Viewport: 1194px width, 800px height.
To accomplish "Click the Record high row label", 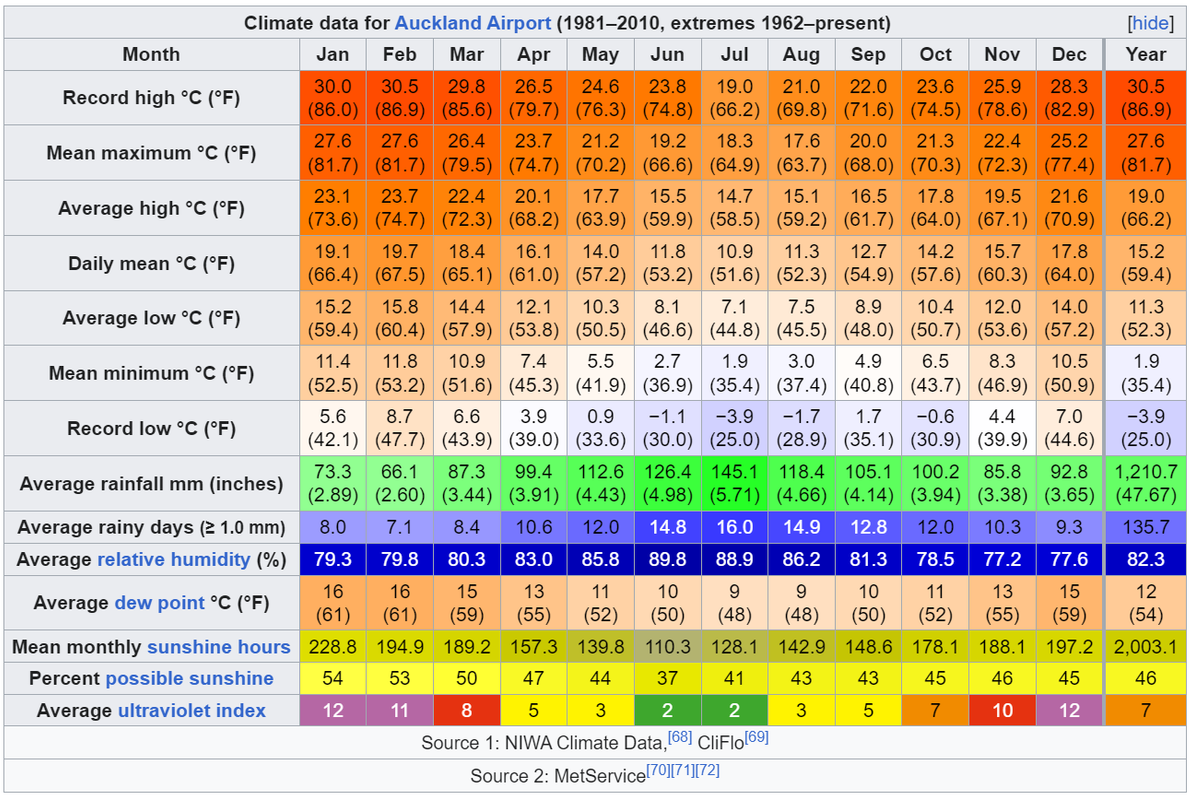I will pos(152,98).
